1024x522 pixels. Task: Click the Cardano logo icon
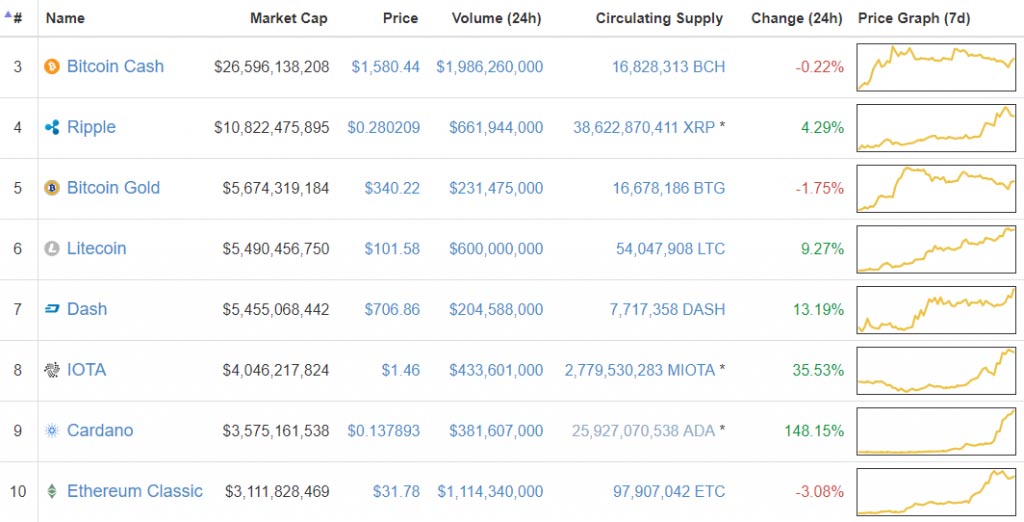point(52,431)
